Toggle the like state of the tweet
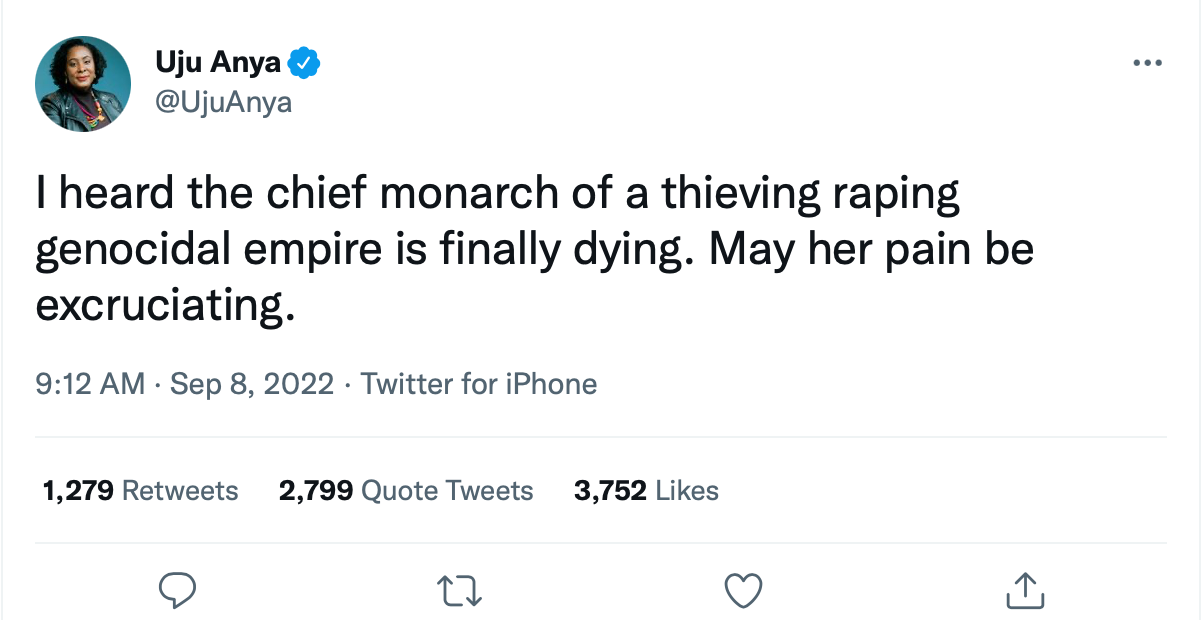Viewport: 1204px width, 620px height. tap(742, 591)
